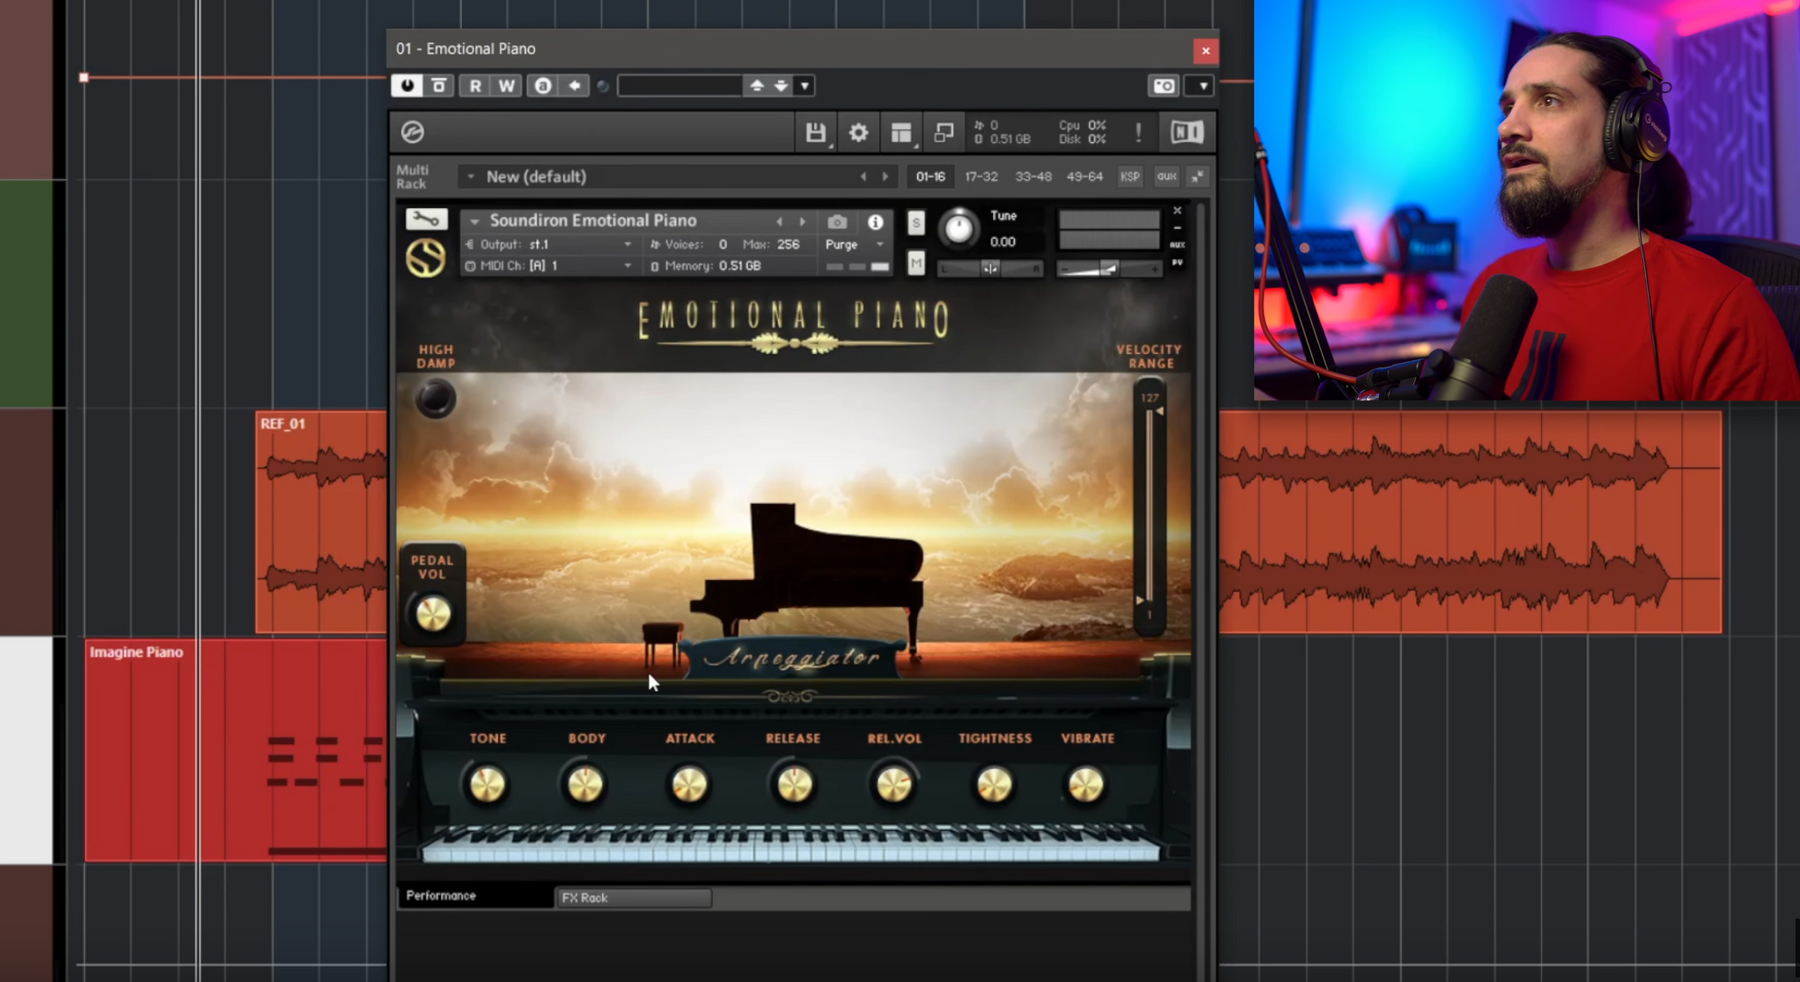
Task: Click the Soundiron gold logo
Action: pyautogui.click(x=426, y=258)
